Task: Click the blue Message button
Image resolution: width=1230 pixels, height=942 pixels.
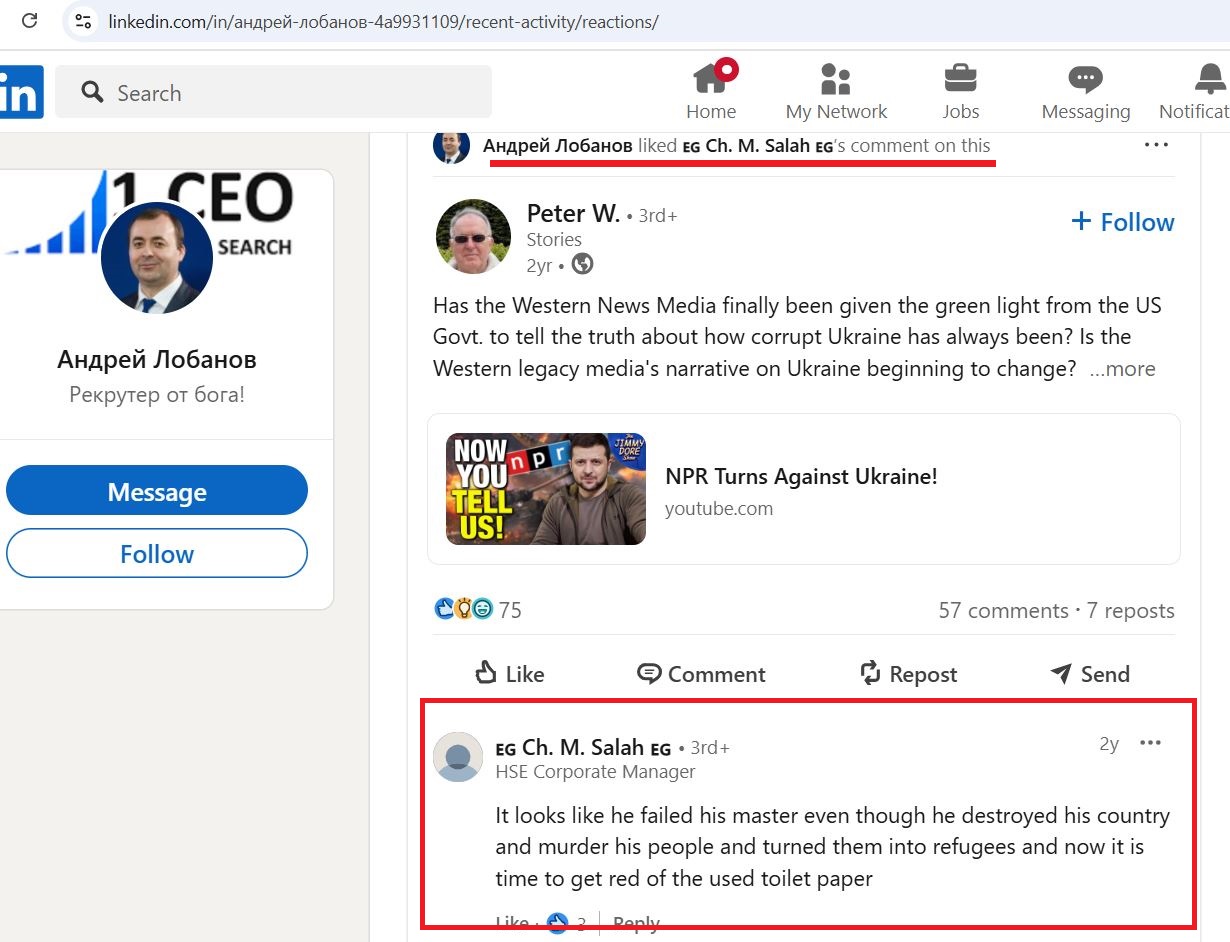Action: coord(157,492)
